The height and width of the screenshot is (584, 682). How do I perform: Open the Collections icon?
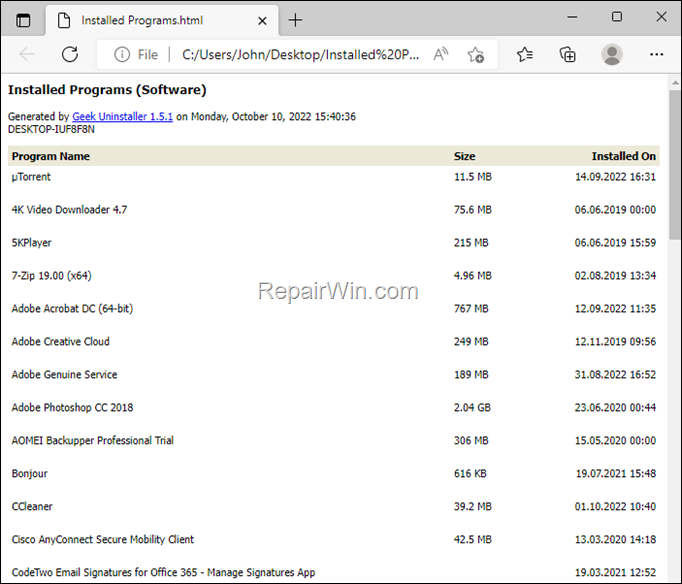pos(568,55)
